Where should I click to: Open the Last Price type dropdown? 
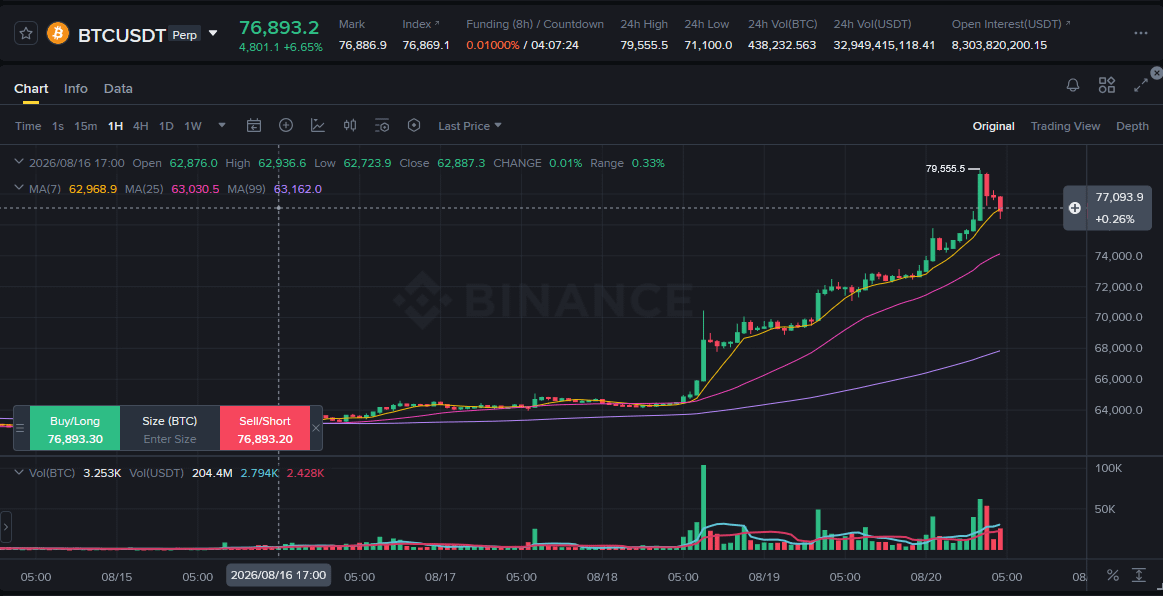470,126
